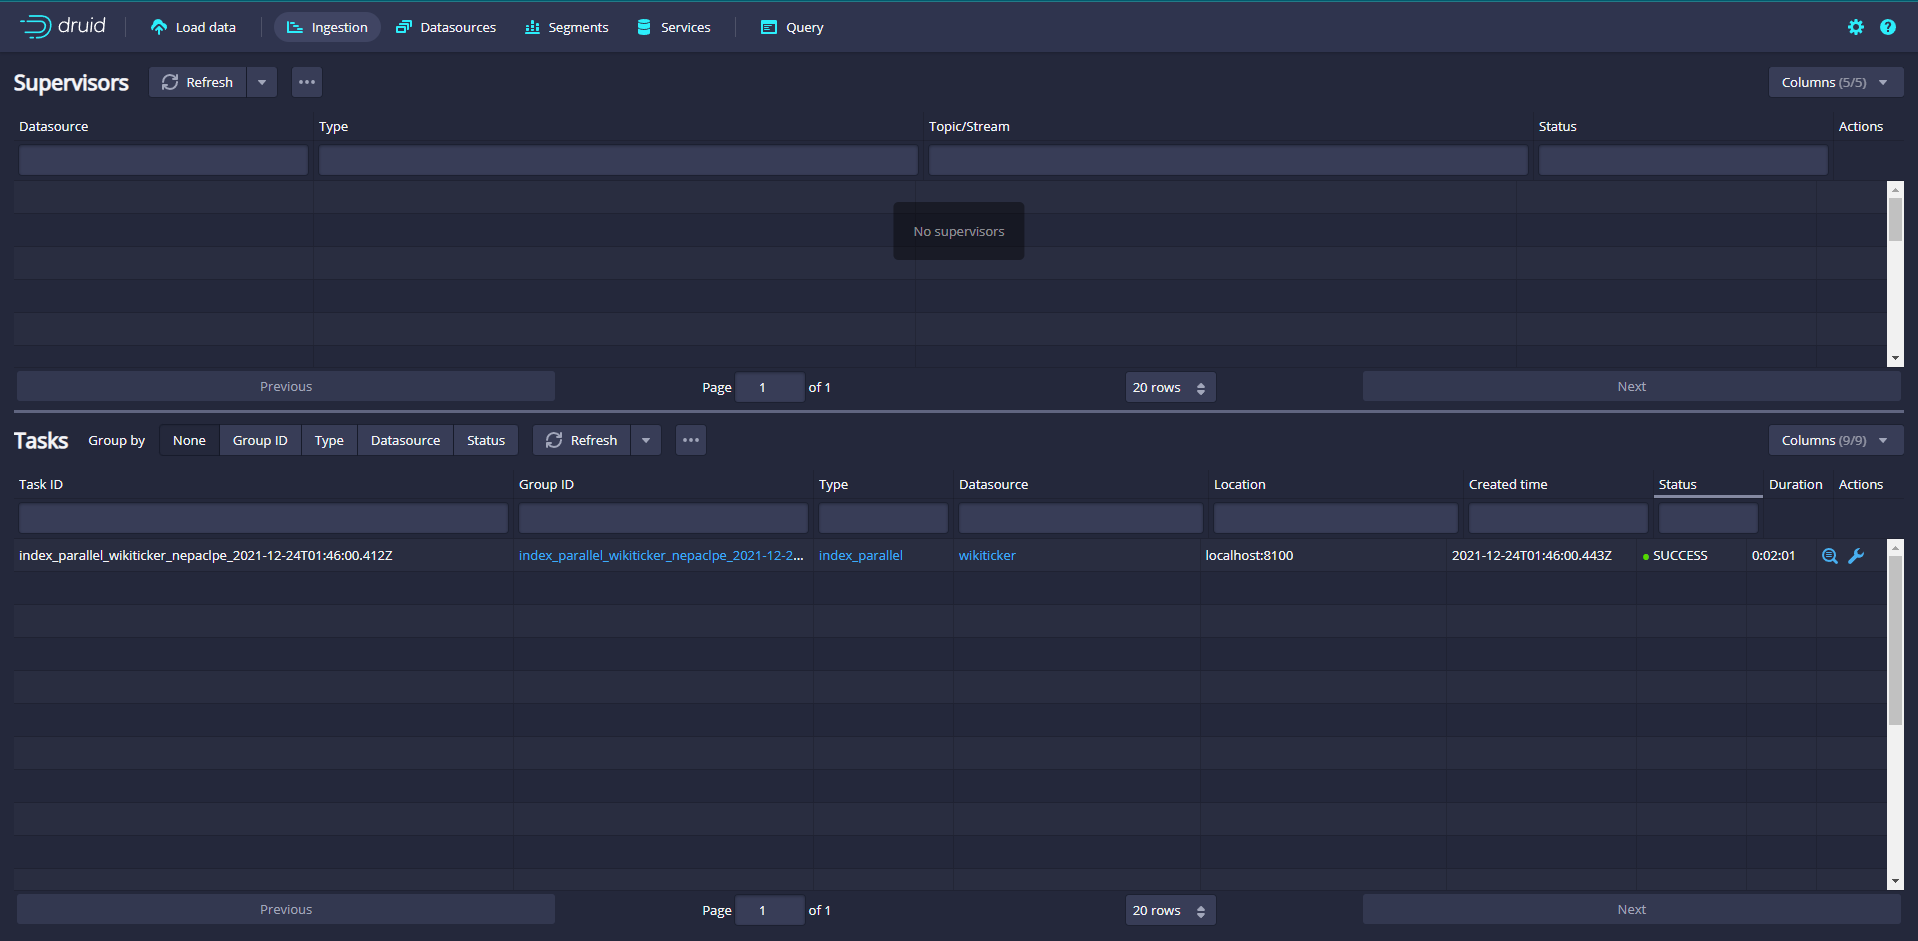Group tasks by Status
Image resolution: width=1918 pixels, height=941 pixels.
[486, 440]
